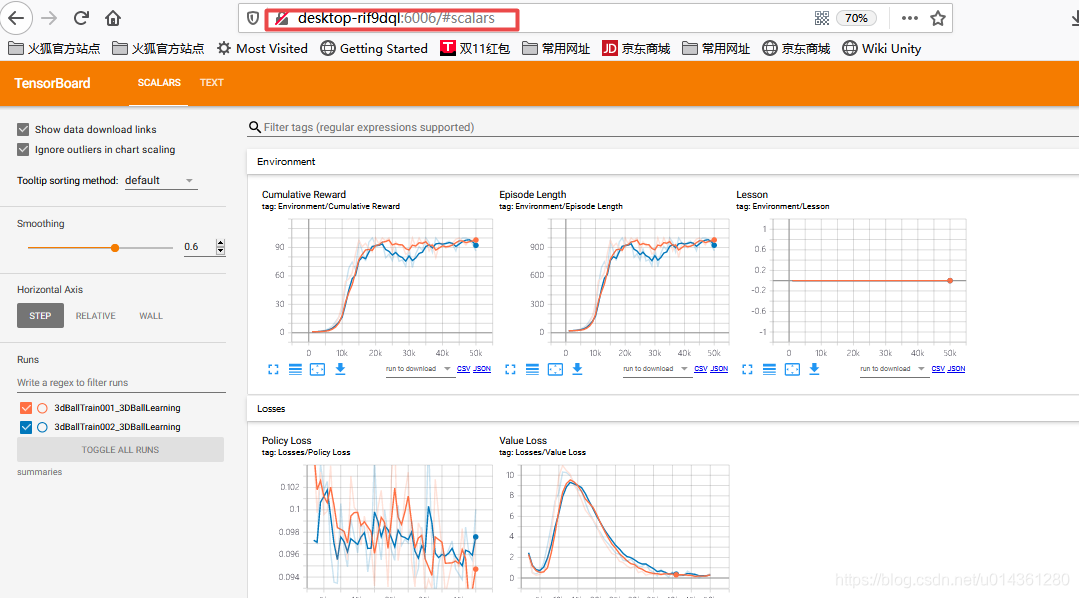Click CSV link under Episode Length chart

pyautogui.click(x=701, y=369)
